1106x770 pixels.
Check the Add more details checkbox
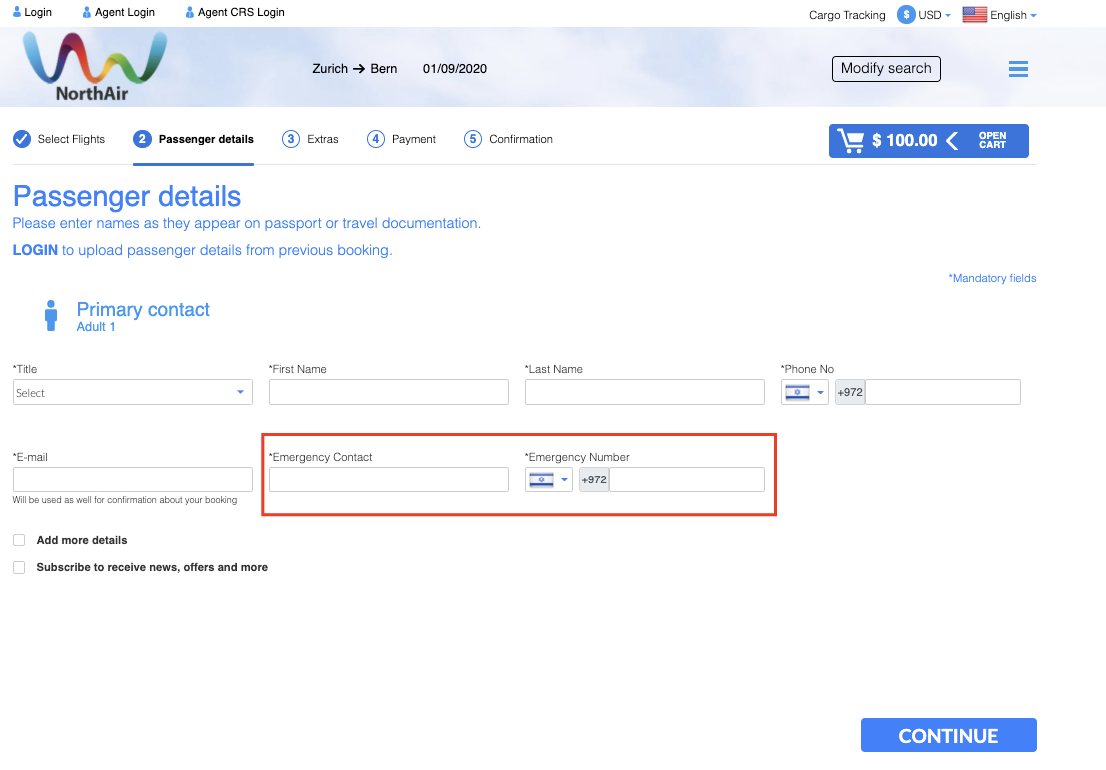19,540
